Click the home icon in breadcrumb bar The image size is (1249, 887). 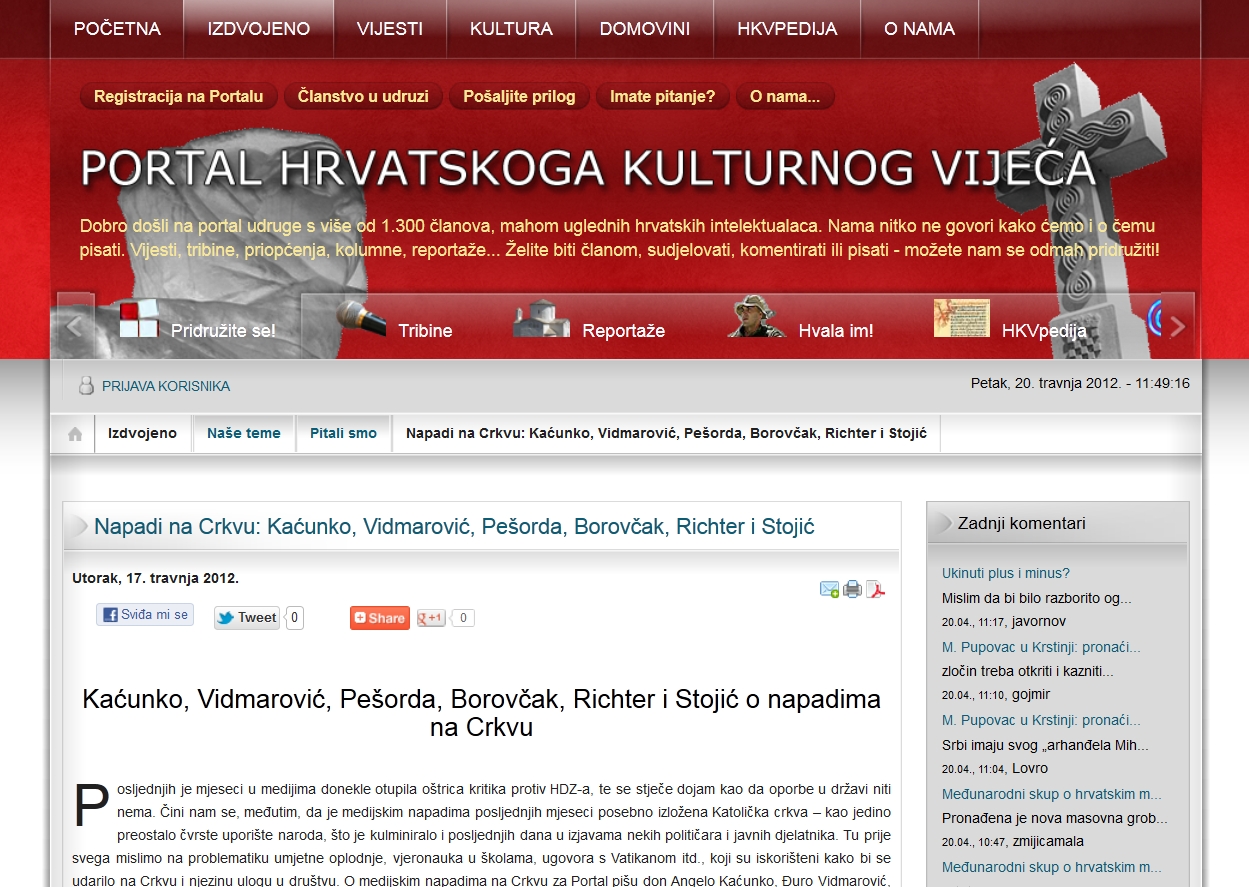tap(74, 434)
